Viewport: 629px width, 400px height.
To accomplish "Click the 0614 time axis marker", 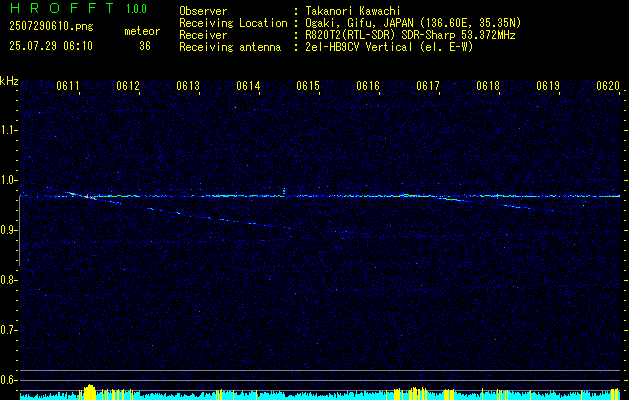I will 248,86.
